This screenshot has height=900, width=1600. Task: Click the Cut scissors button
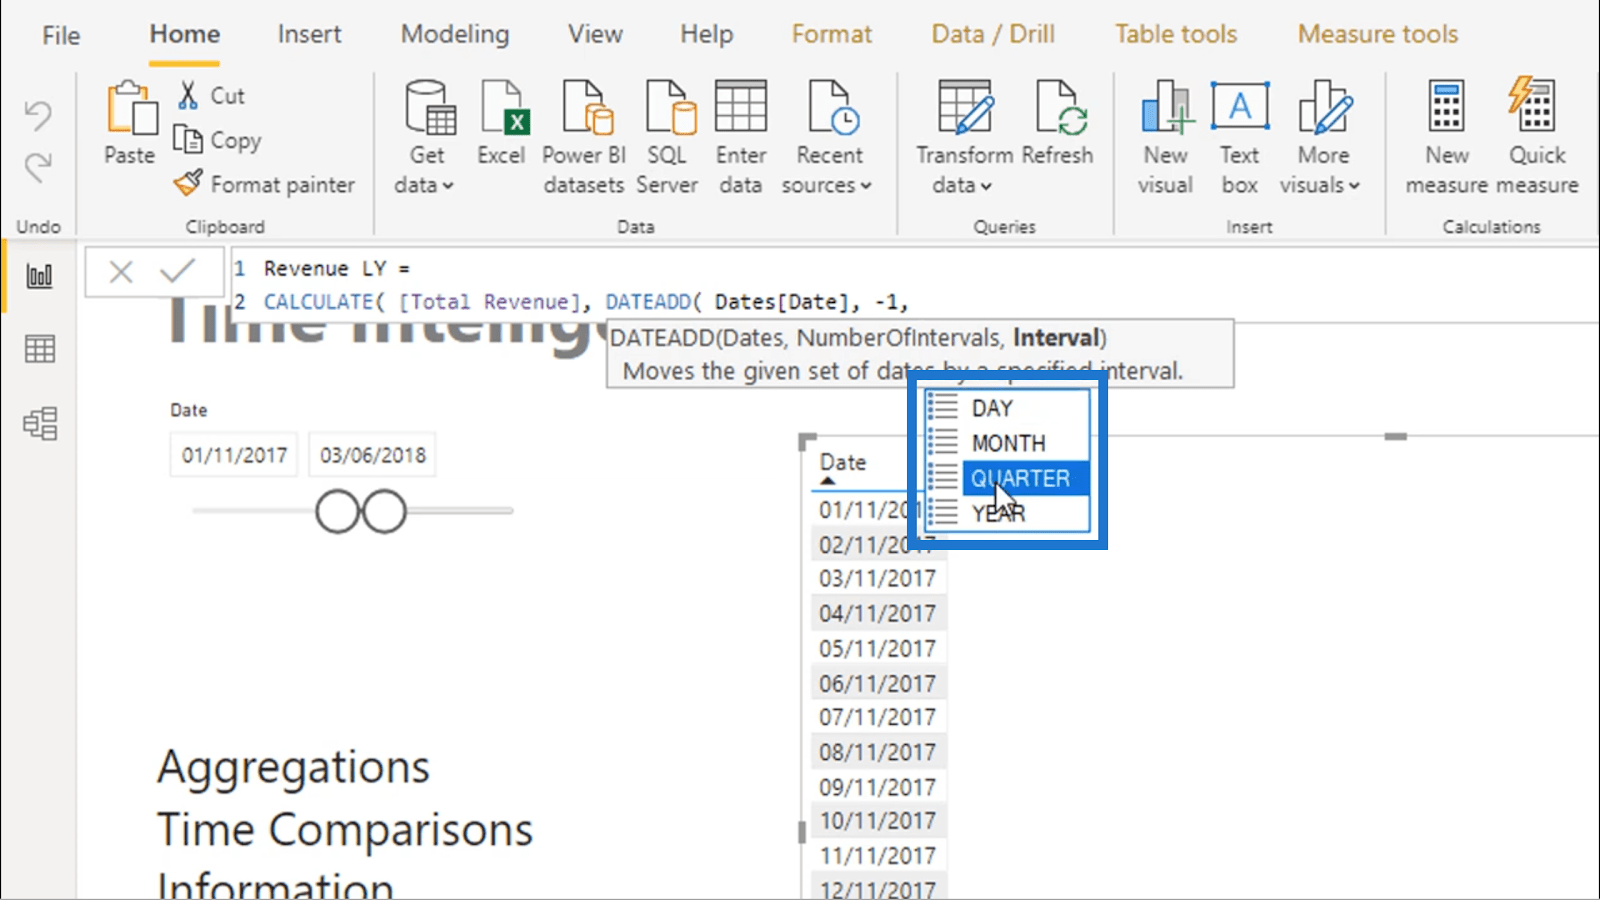pos(211,95)
